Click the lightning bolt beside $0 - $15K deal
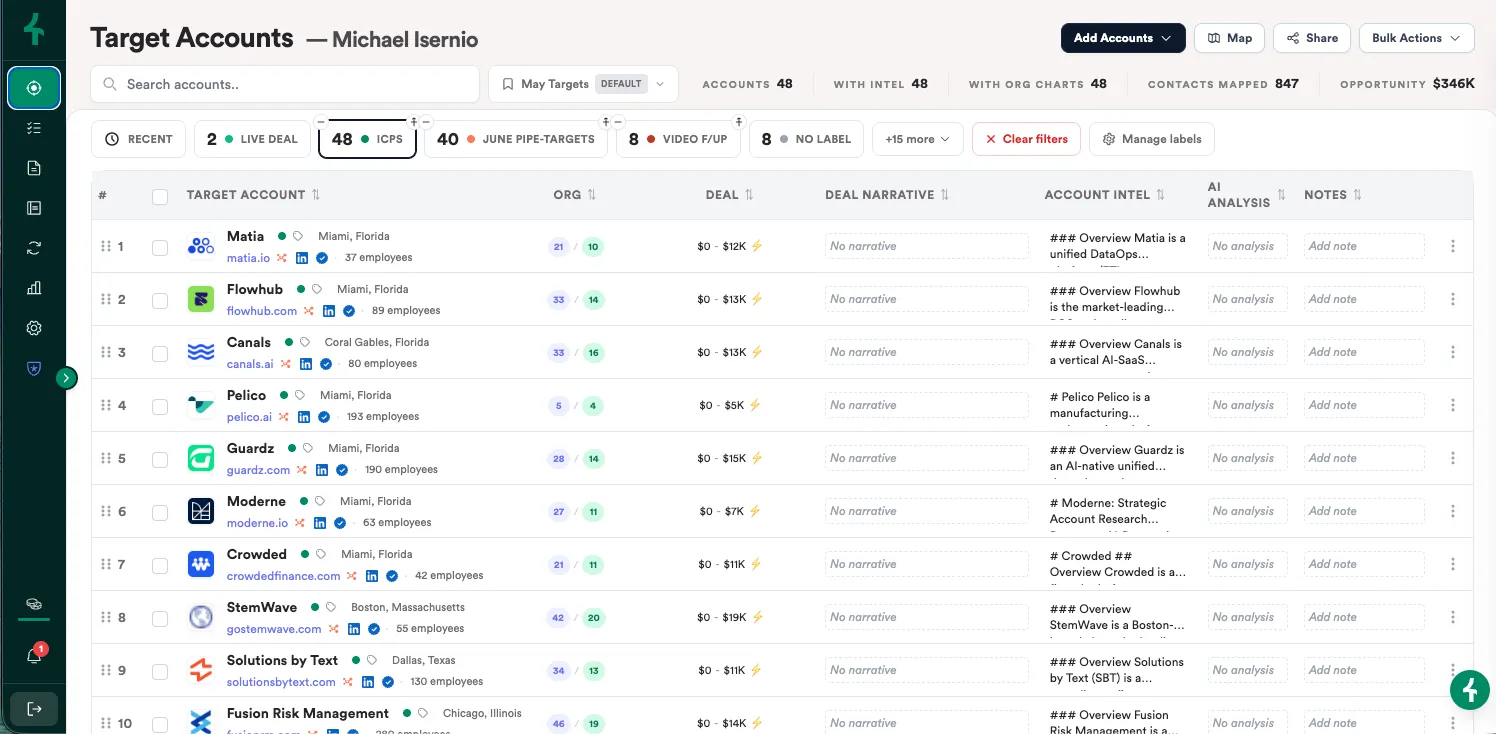Image resolution: width=1496 pixels, height=734 pixels. pos(756,458)
